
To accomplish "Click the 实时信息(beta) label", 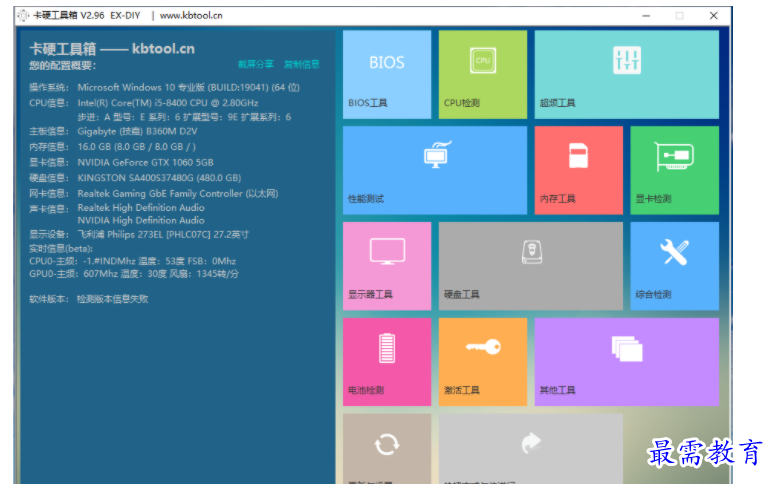I will pyautogui.click(x=61, y=249).
